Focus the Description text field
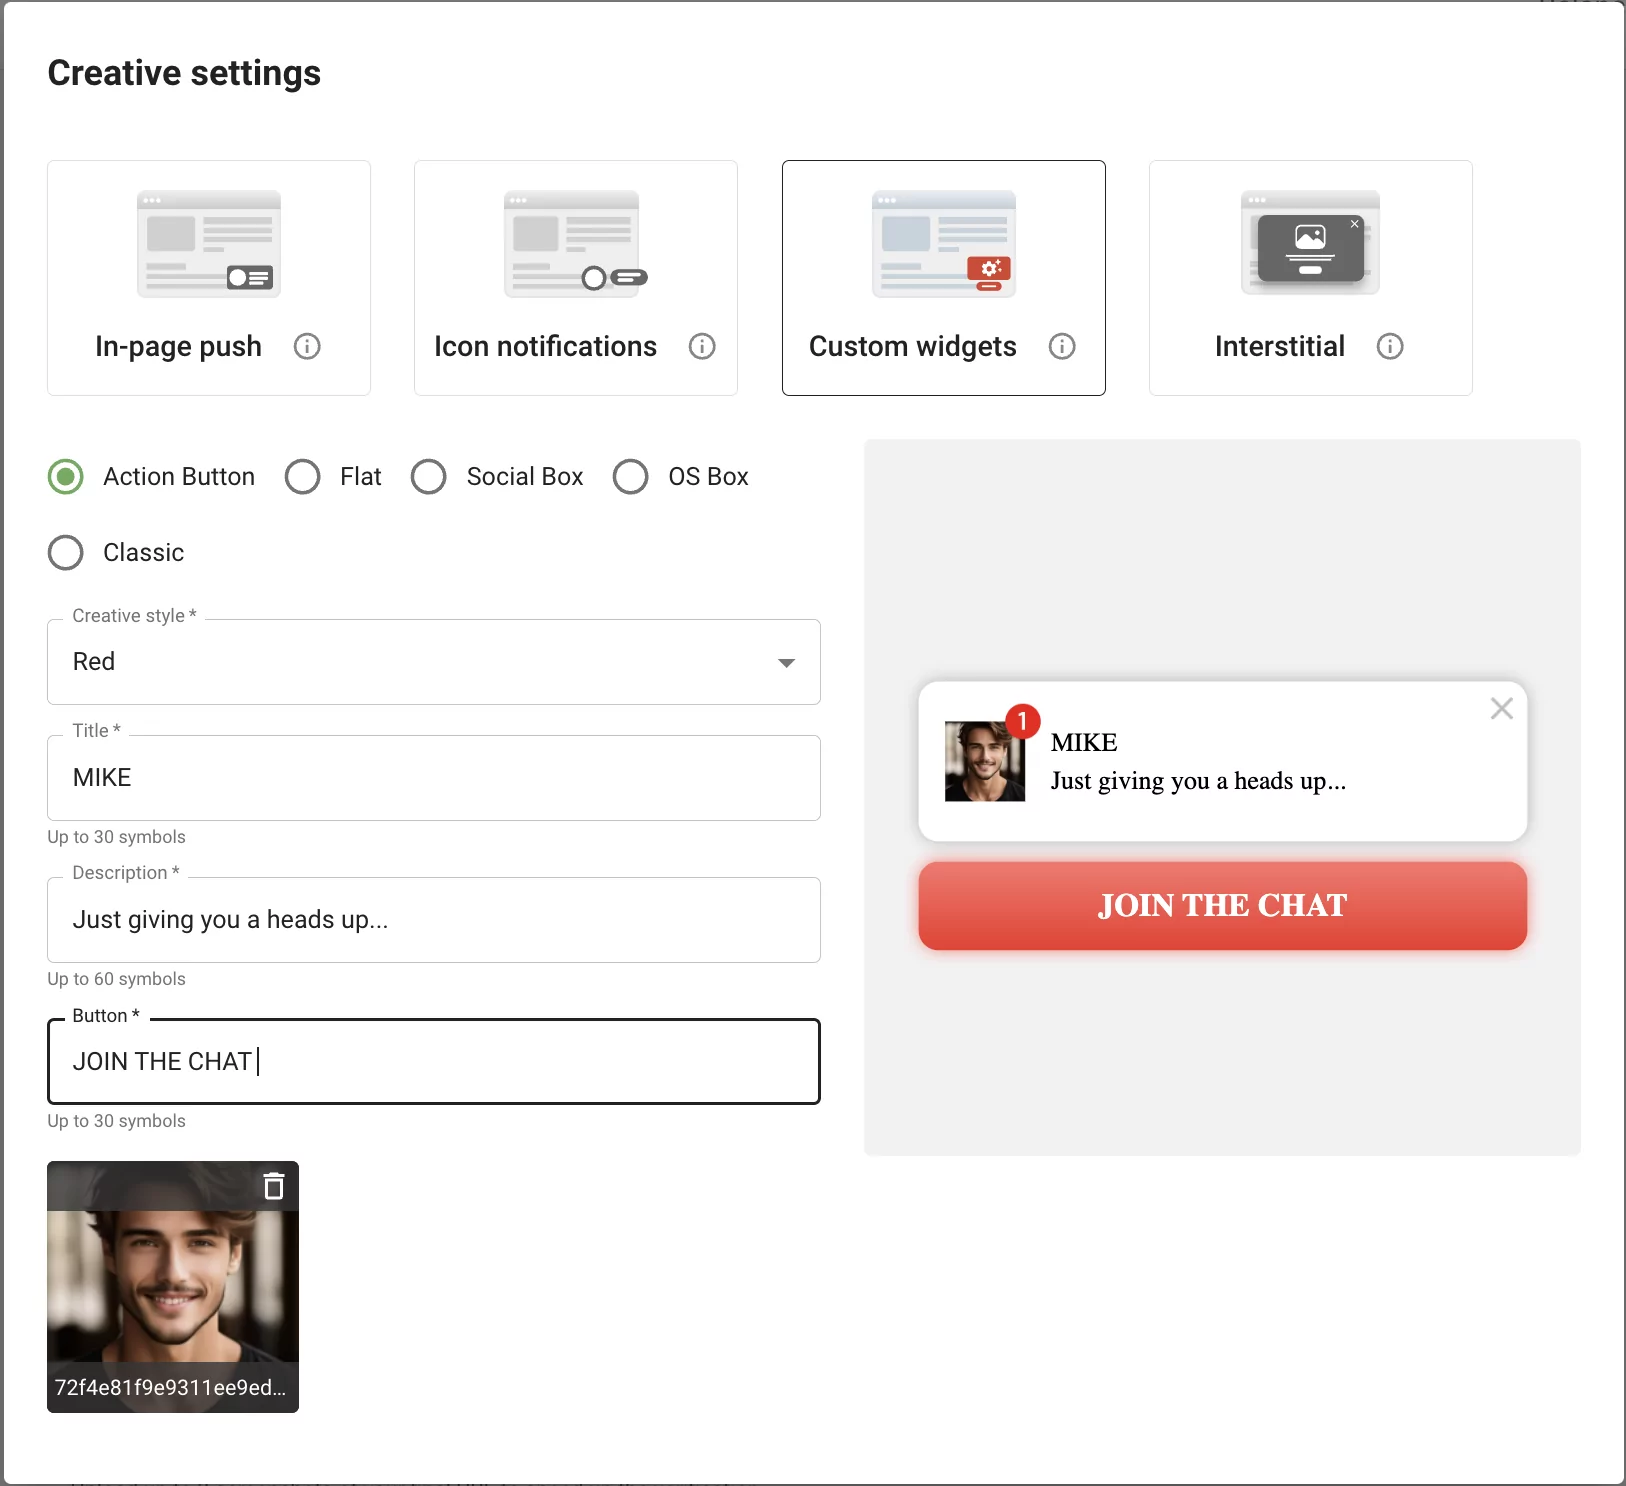 point(433,920)
